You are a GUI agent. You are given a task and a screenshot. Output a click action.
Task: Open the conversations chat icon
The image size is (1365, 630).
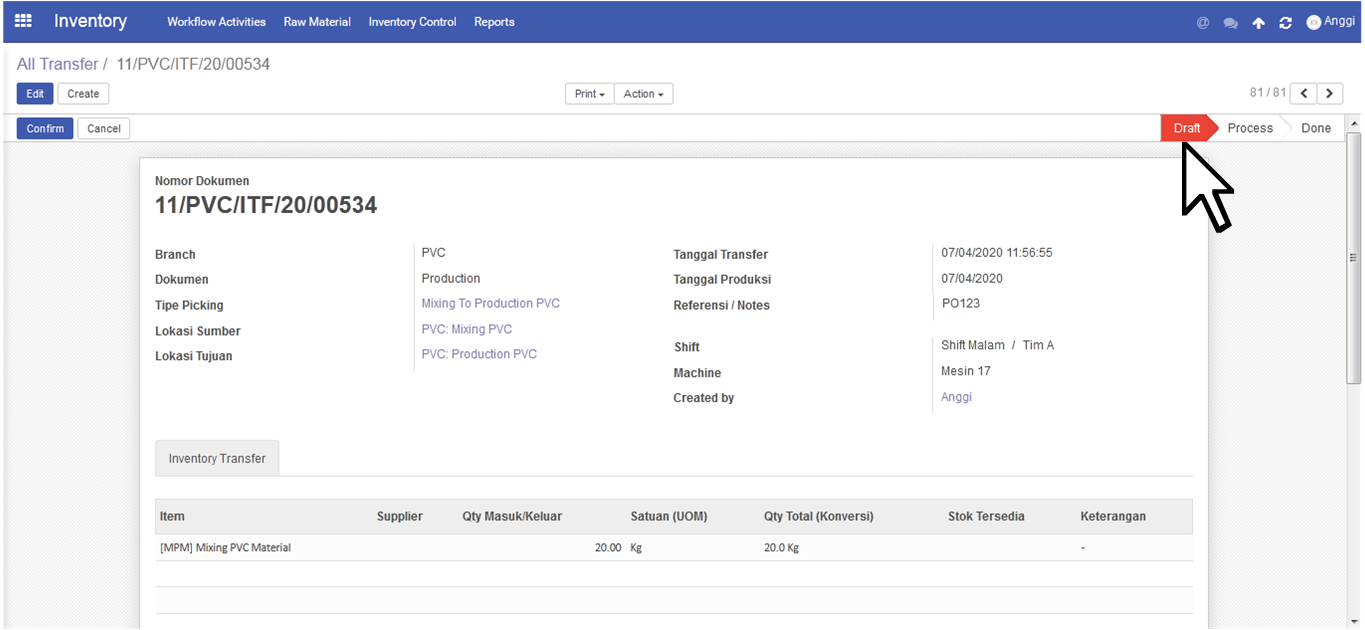[1230, 22]
